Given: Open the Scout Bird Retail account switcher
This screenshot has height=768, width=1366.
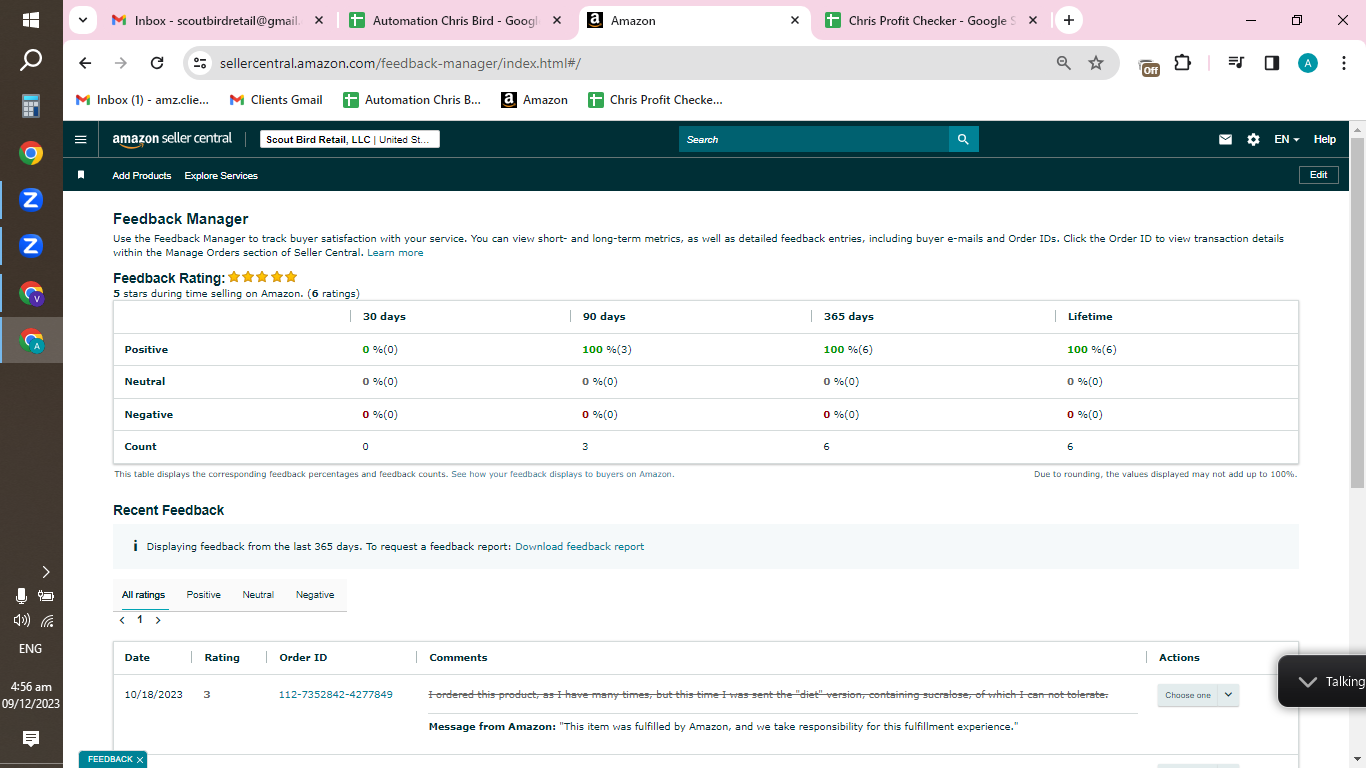Looking at the screenshot, I should [x=350, y=140].
